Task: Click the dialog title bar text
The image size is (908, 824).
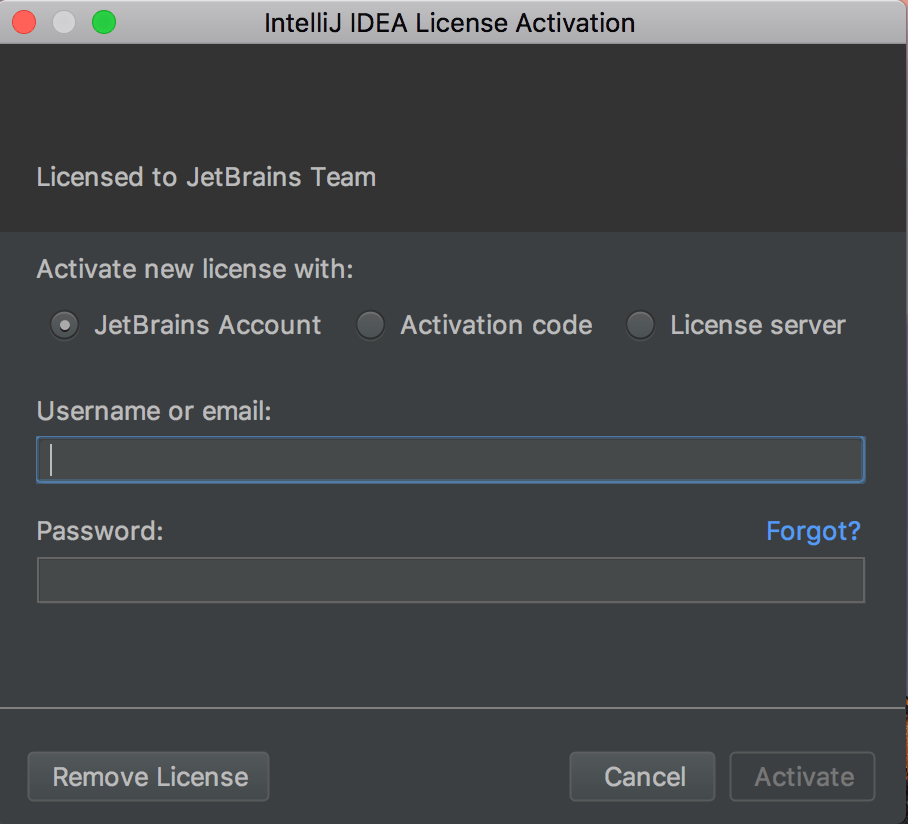Action: coord(449,22)
